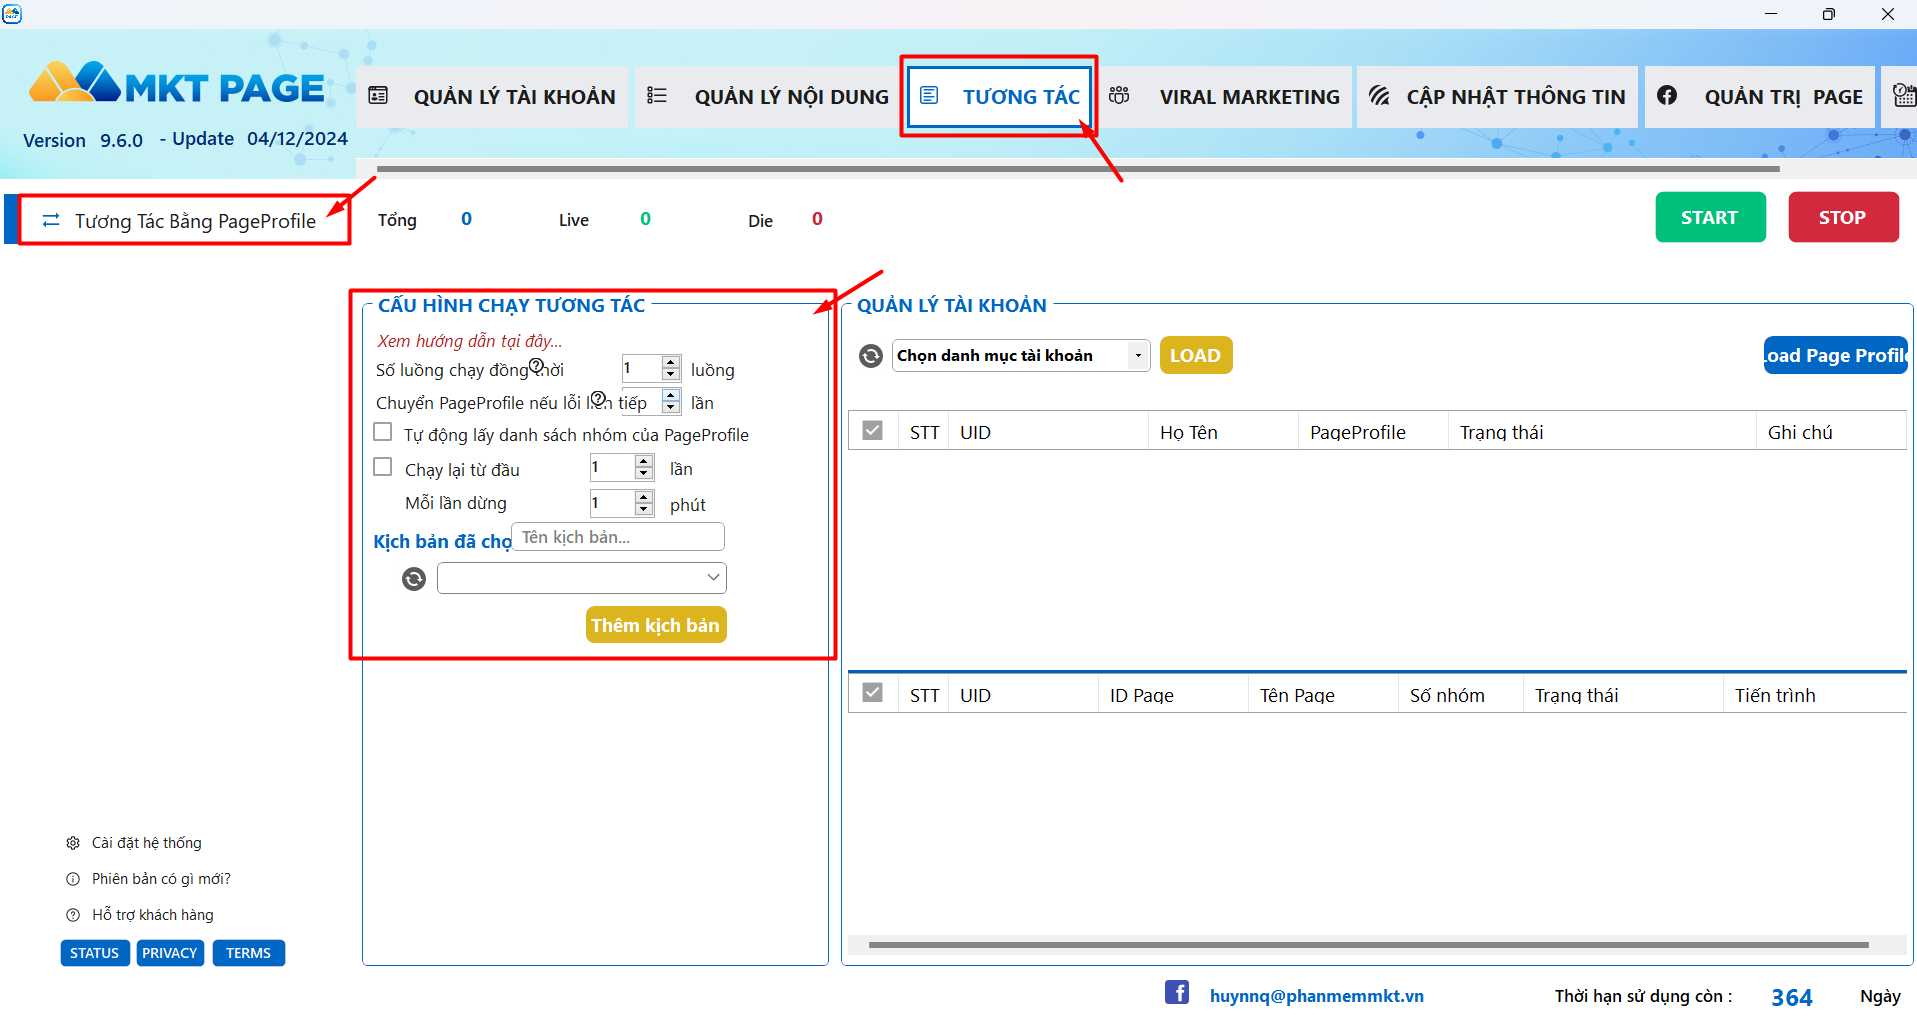Open the Xem hướng dẫn tại đây link
The image size is (1917, 1018).
(x=470, y=341)
